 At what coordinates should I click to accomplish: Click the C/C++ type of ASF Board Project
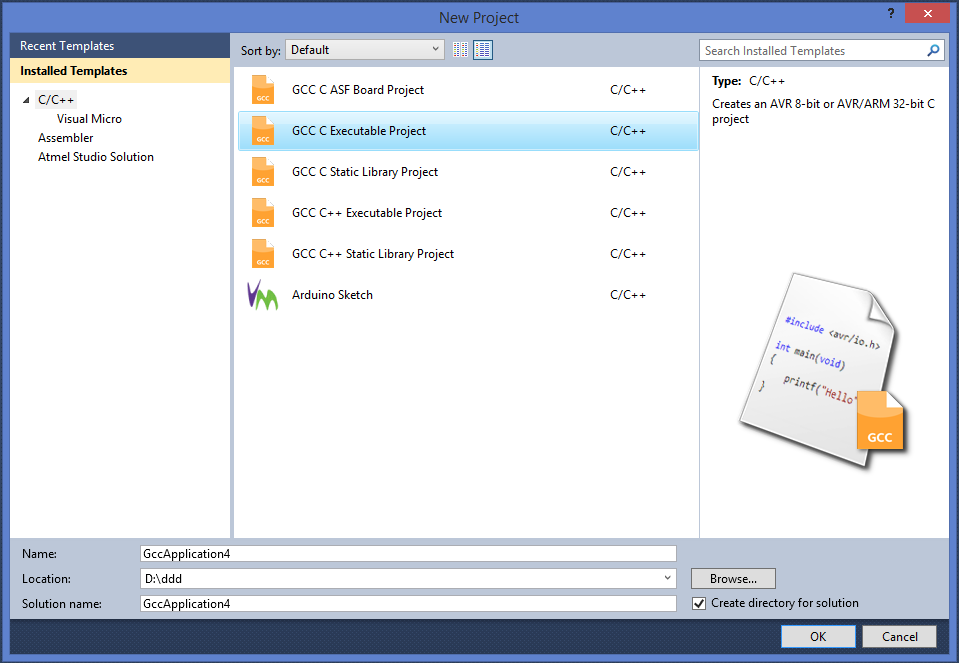(628, 90)
